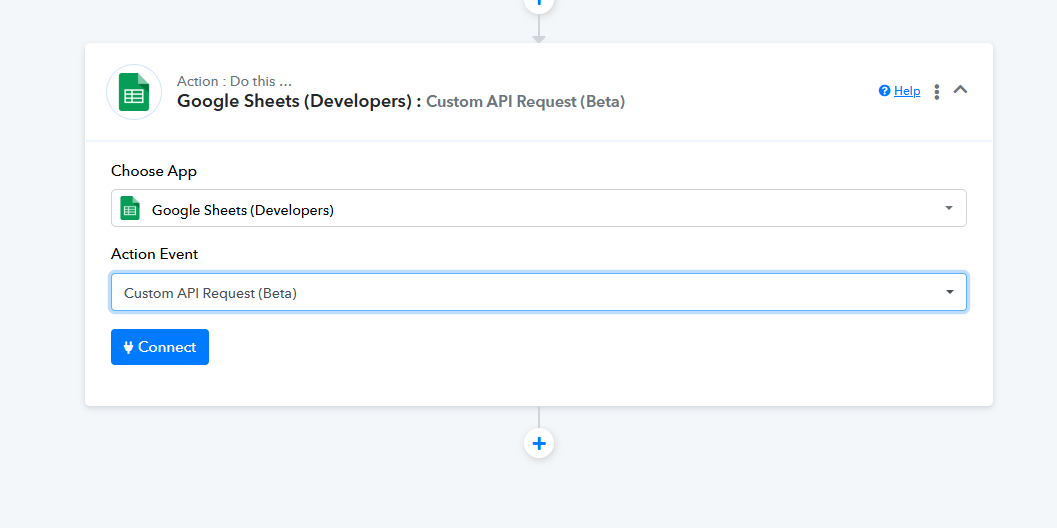This screenshot has width=1057, height=528.
Task: Click the Action Event dropdown caret
Action: point(949,292)
